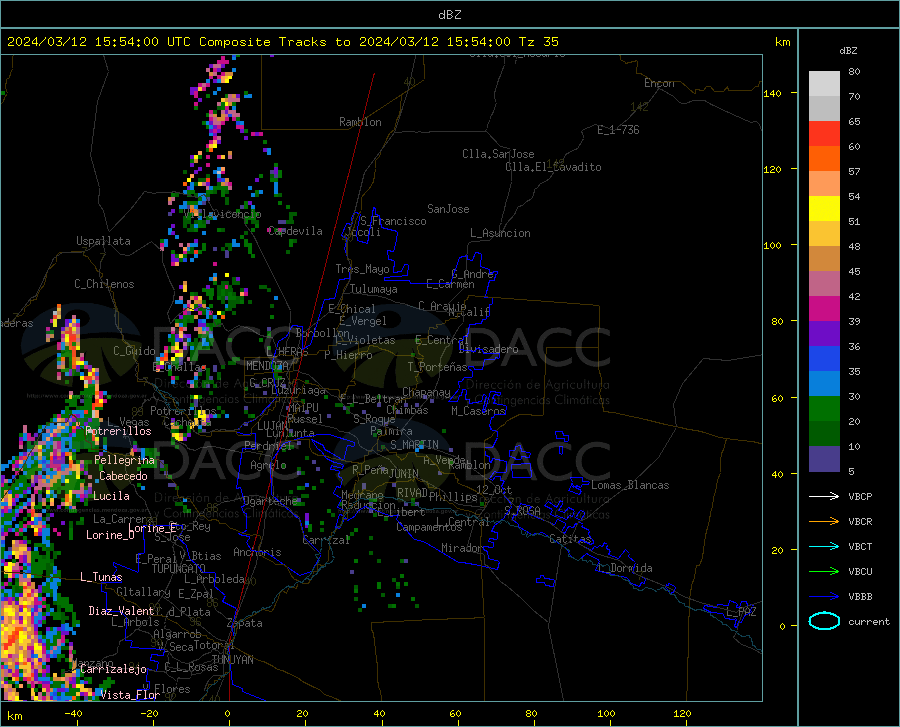Click the Carrizalejo station label
This screenshot has height=727, width=900.
[114, 669]
